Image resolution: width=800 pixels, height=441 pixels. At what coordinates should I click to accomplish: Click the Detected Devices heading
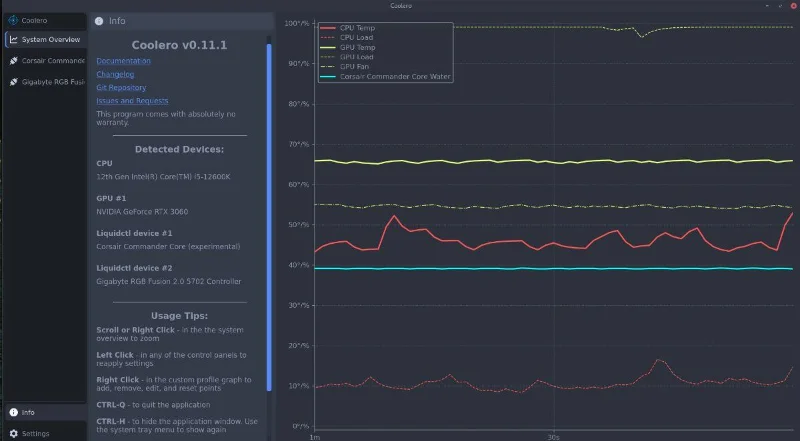tap(179, 149)
